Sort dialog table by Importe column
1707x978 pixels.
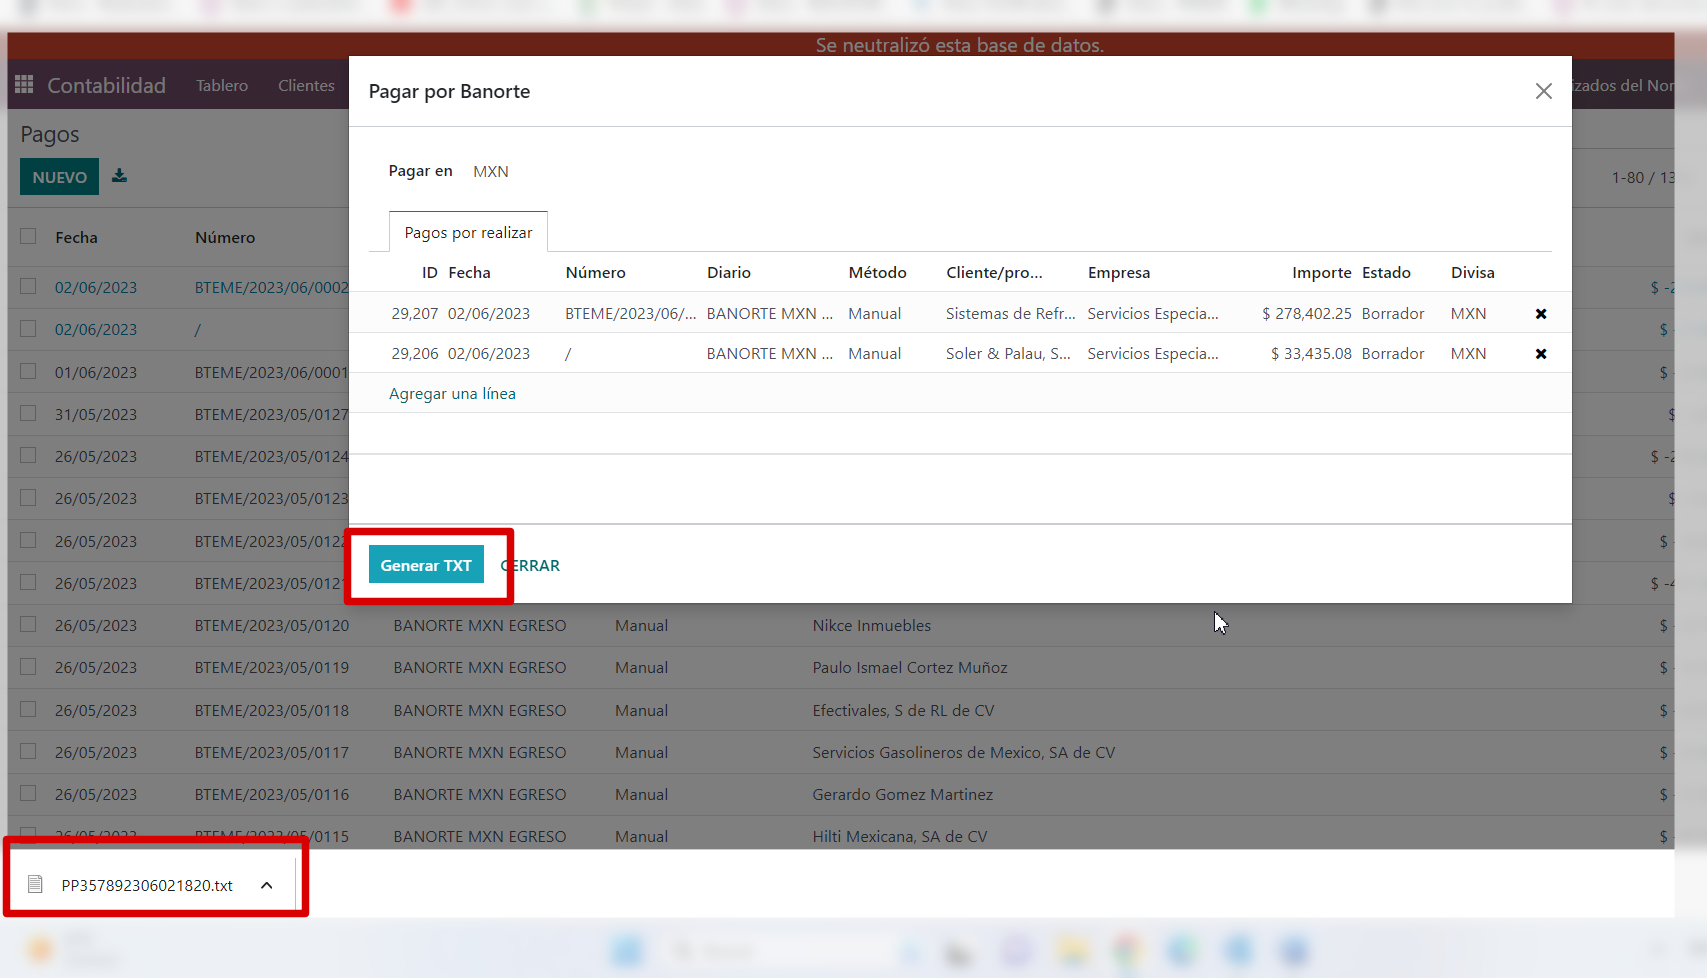tap(1321, 273)
